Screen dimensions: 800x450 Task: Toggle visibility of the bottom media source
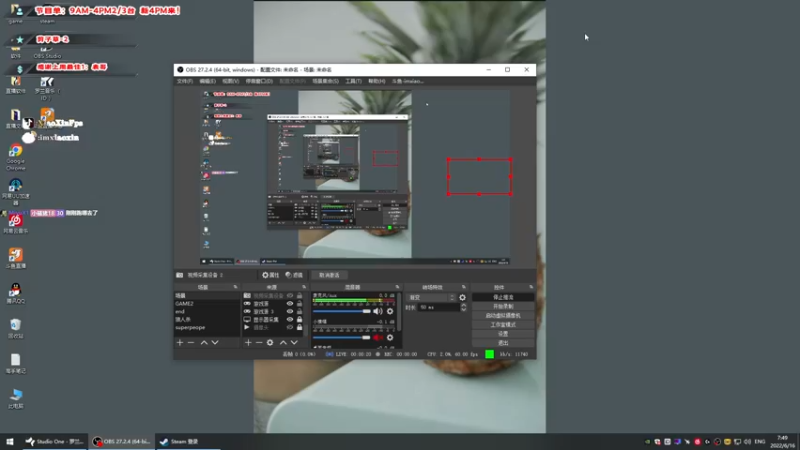(x=290, y=328)
